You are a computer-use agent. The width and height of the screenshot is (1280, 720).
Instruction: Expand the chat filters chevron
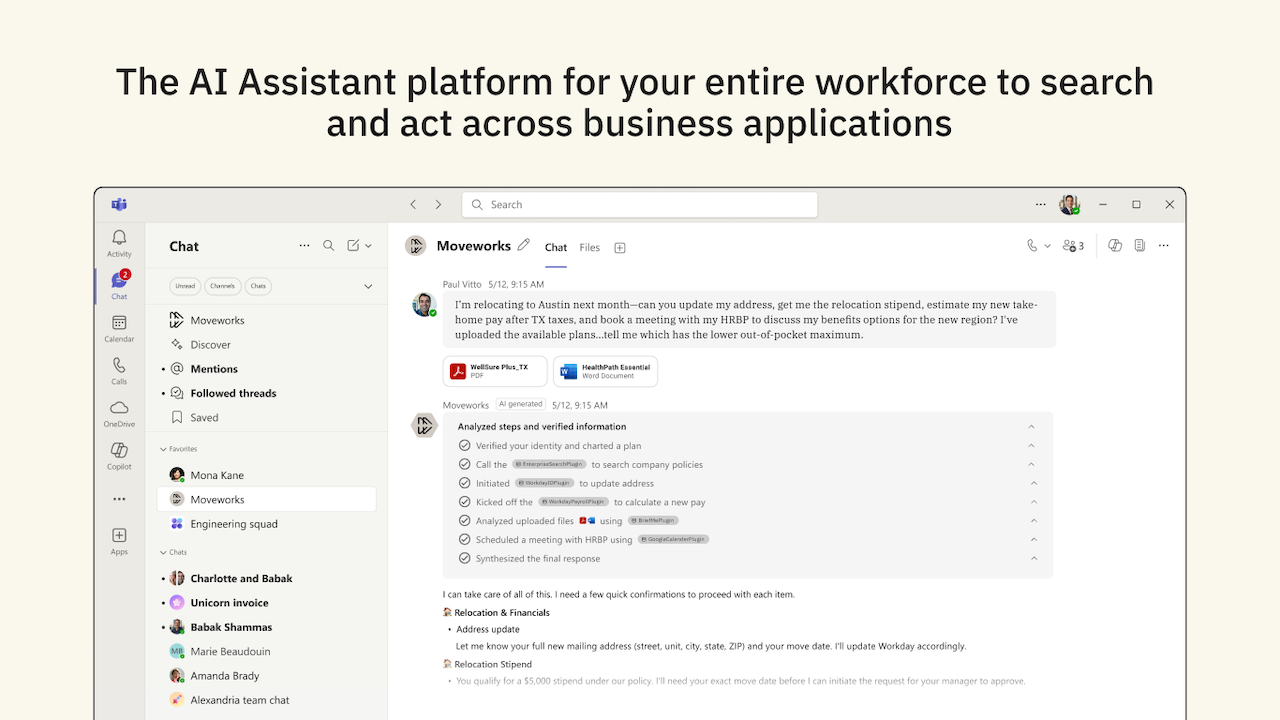368,286
